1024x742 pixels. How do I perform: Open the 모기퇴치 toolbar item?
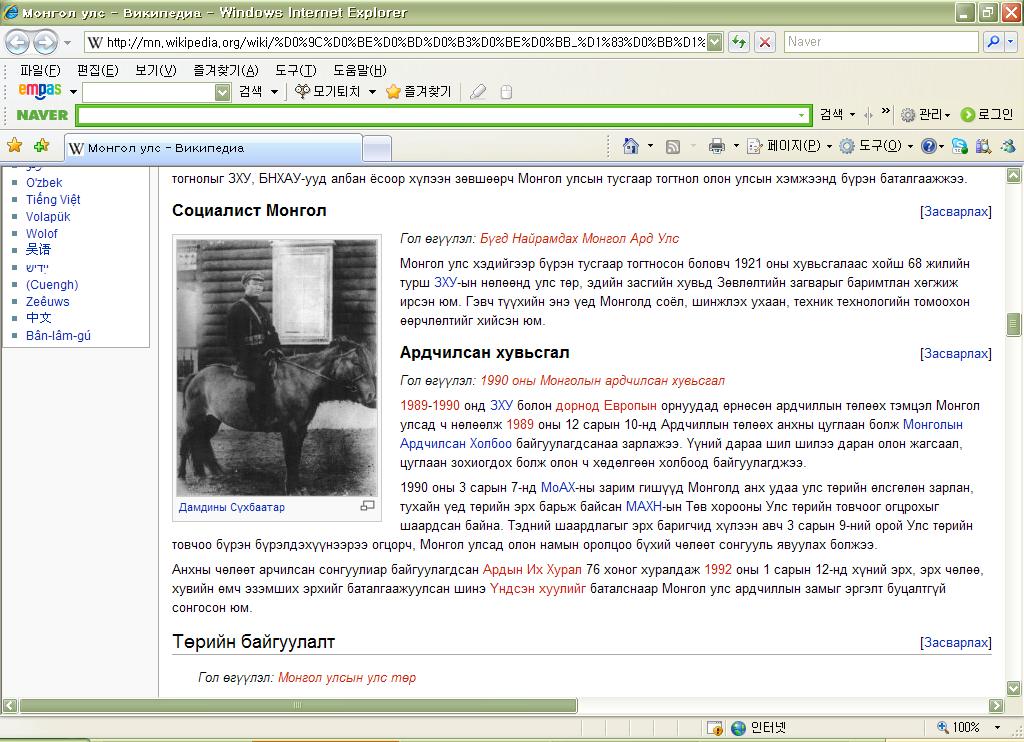pos(327,91)
